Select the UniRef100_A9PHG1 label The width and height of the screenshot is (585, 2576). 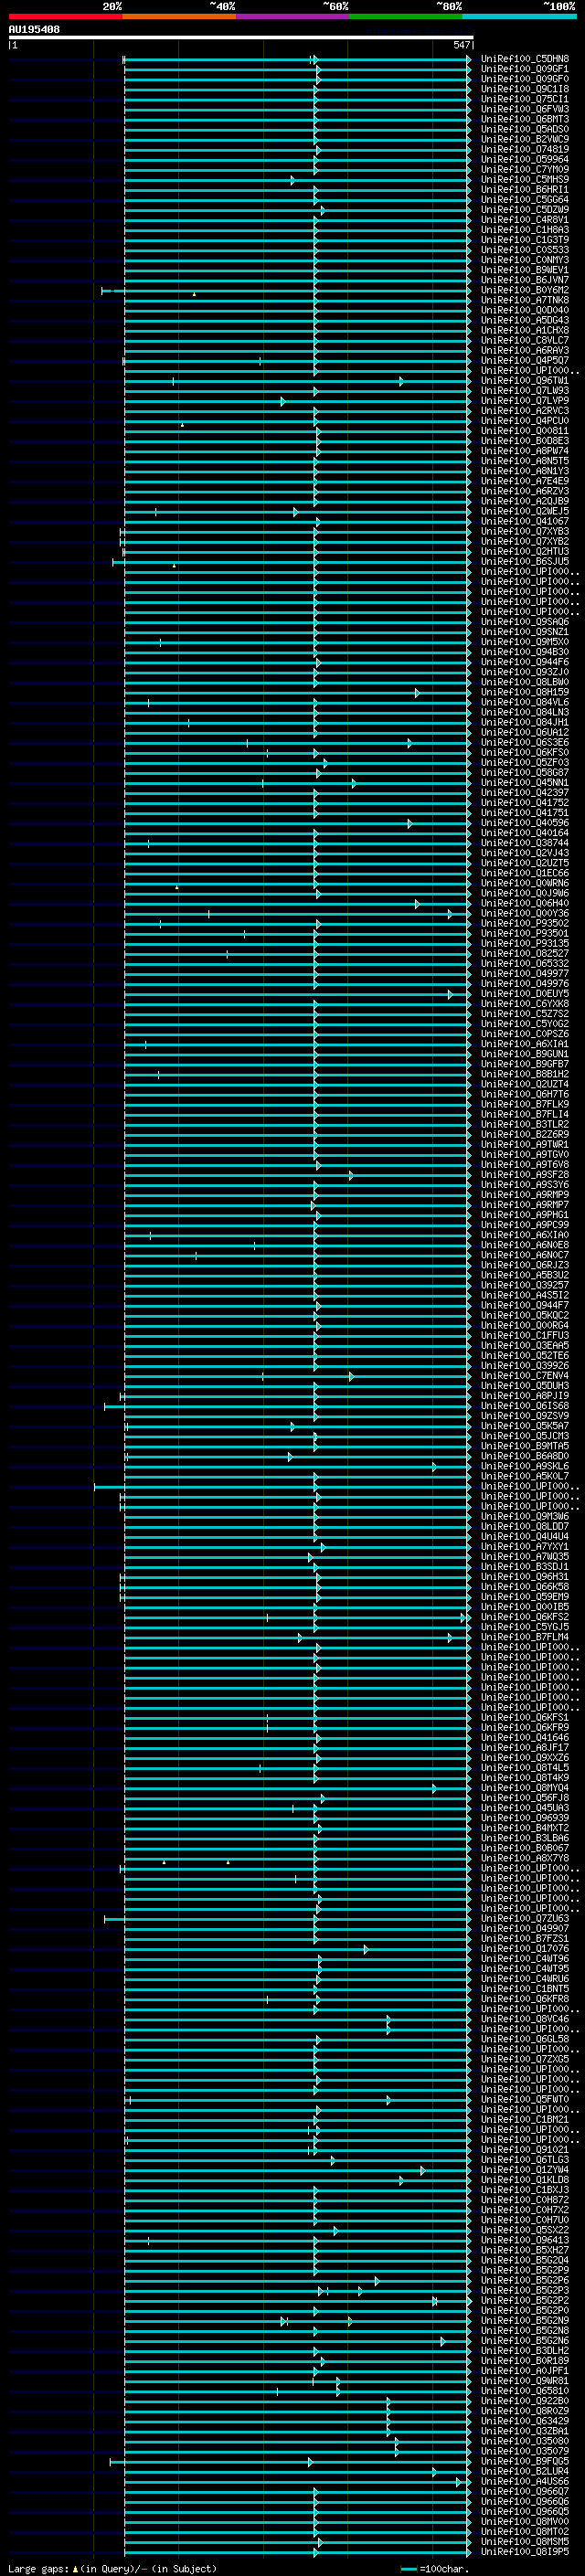coord(525,1215)
